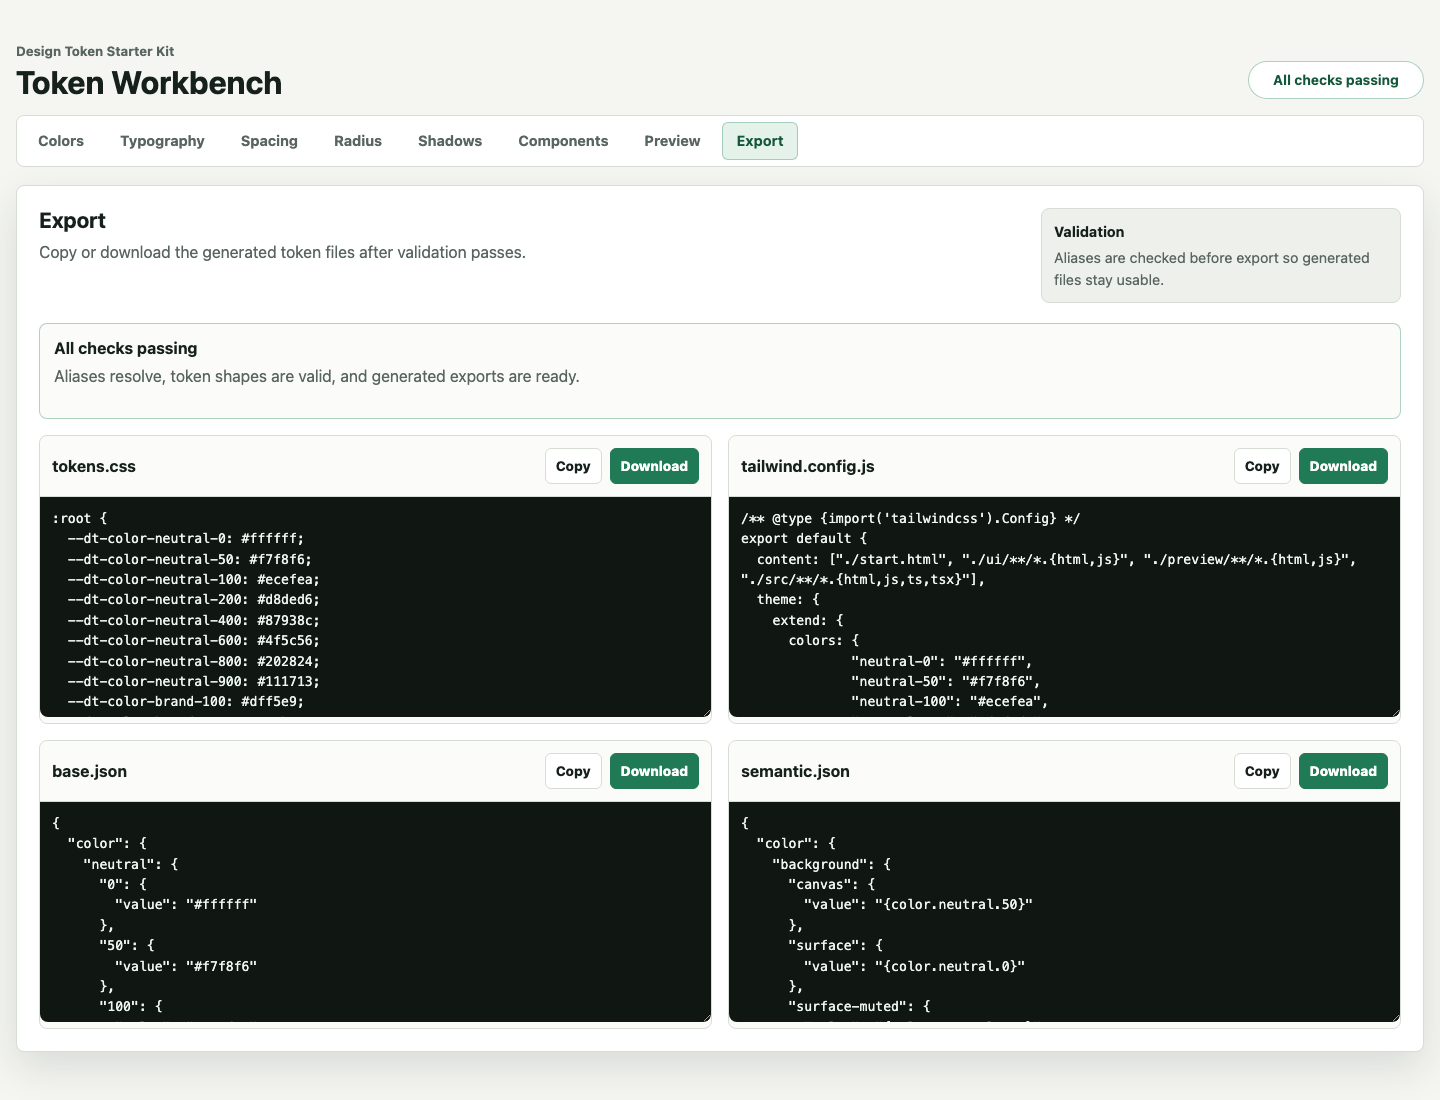Click the line '--dt-color-neutral-100: #ecefea;'
Image resolution: width=1440 pixels, height=1100 pixels.
point(194,579)
